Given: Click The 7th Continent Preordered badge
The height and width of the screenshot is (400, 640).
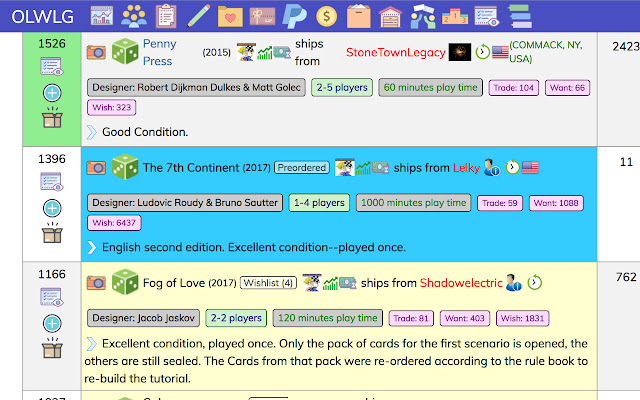Looking at the screenshot, I should [x=302, y=167].
